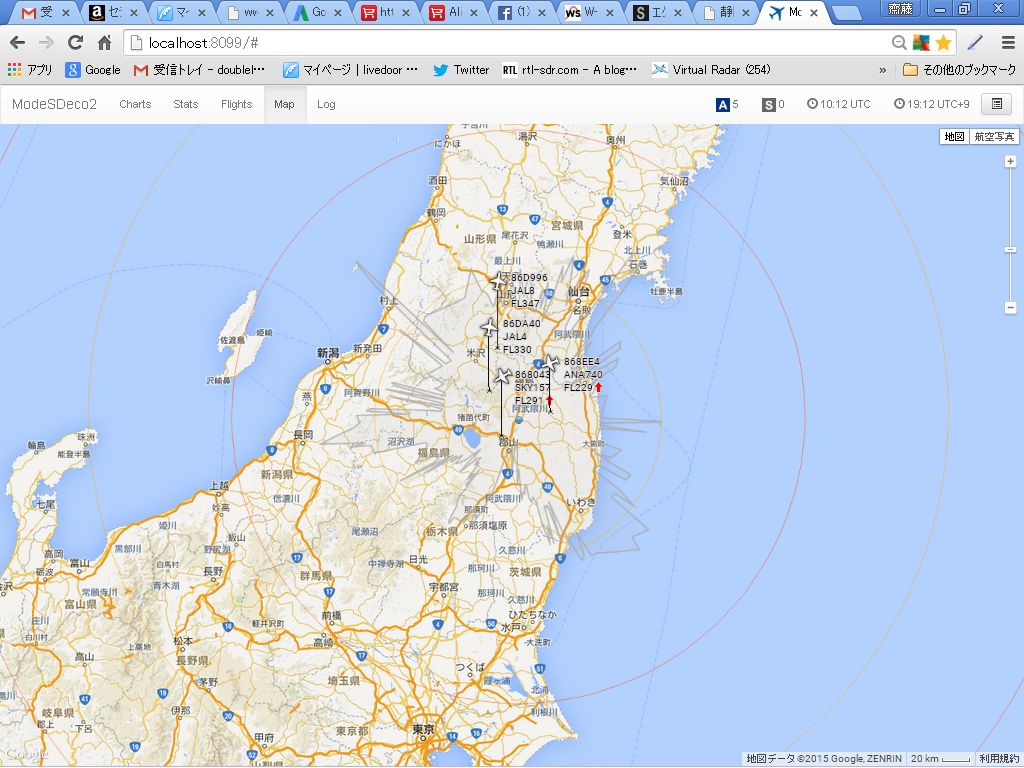1024x768 pixels.
Task: Click the FL229 altitude label
Action: (578, 387)
